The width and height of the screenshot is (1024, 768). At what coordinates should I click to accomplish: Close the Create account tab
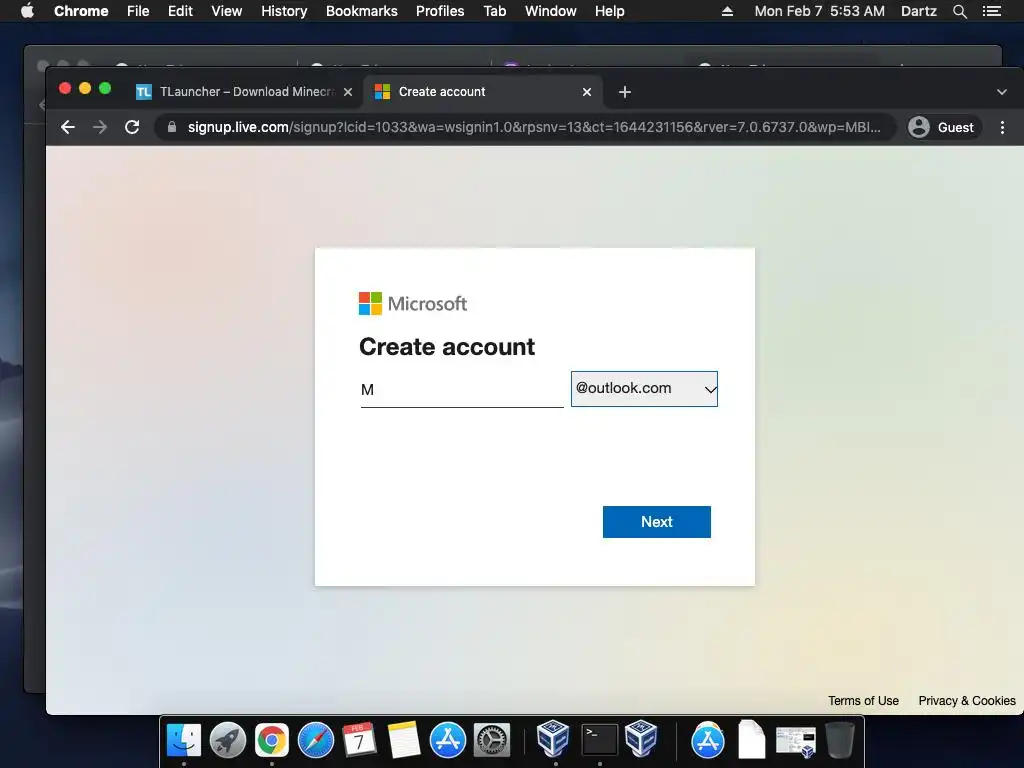pyautogui.click(x=586, y=92)
